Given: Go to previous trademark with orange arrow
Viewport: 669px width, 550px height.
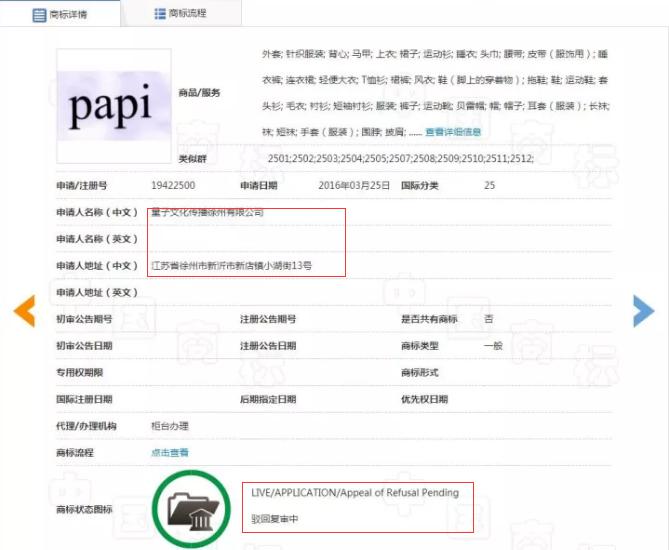Looking at the screenshot, I should click(23, 311).
